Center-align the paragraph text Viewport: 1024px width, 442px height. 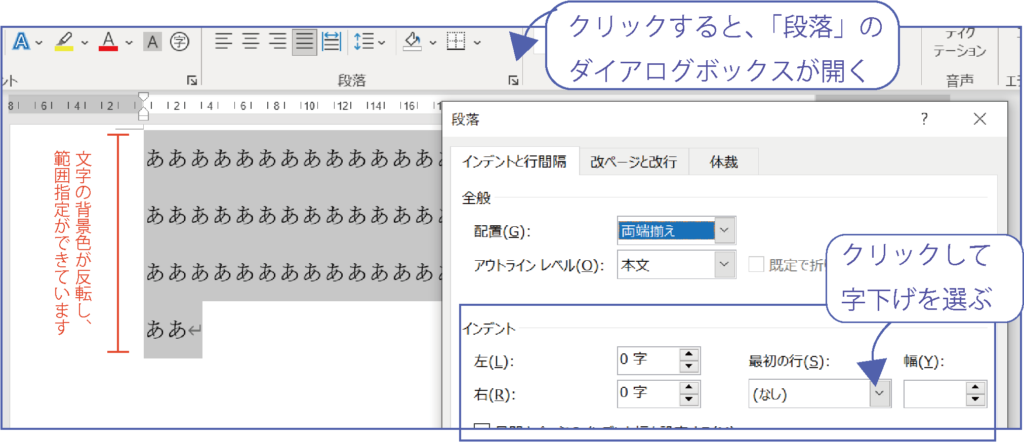pos(250,42)
